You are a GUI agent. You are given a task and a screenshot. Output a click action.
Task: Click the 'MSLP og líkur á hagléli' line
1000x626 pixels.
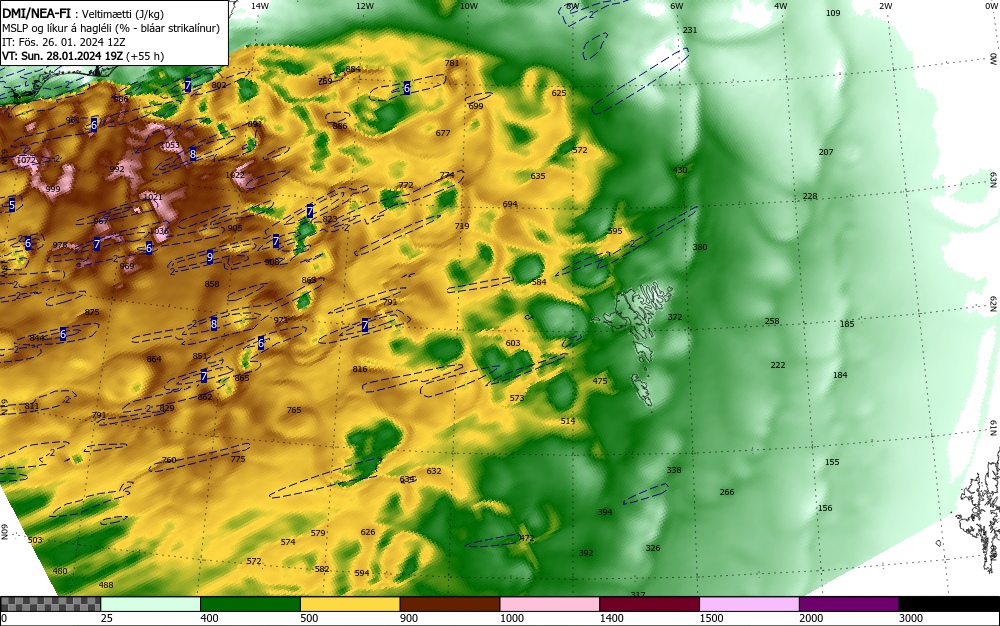coord(111,28)
